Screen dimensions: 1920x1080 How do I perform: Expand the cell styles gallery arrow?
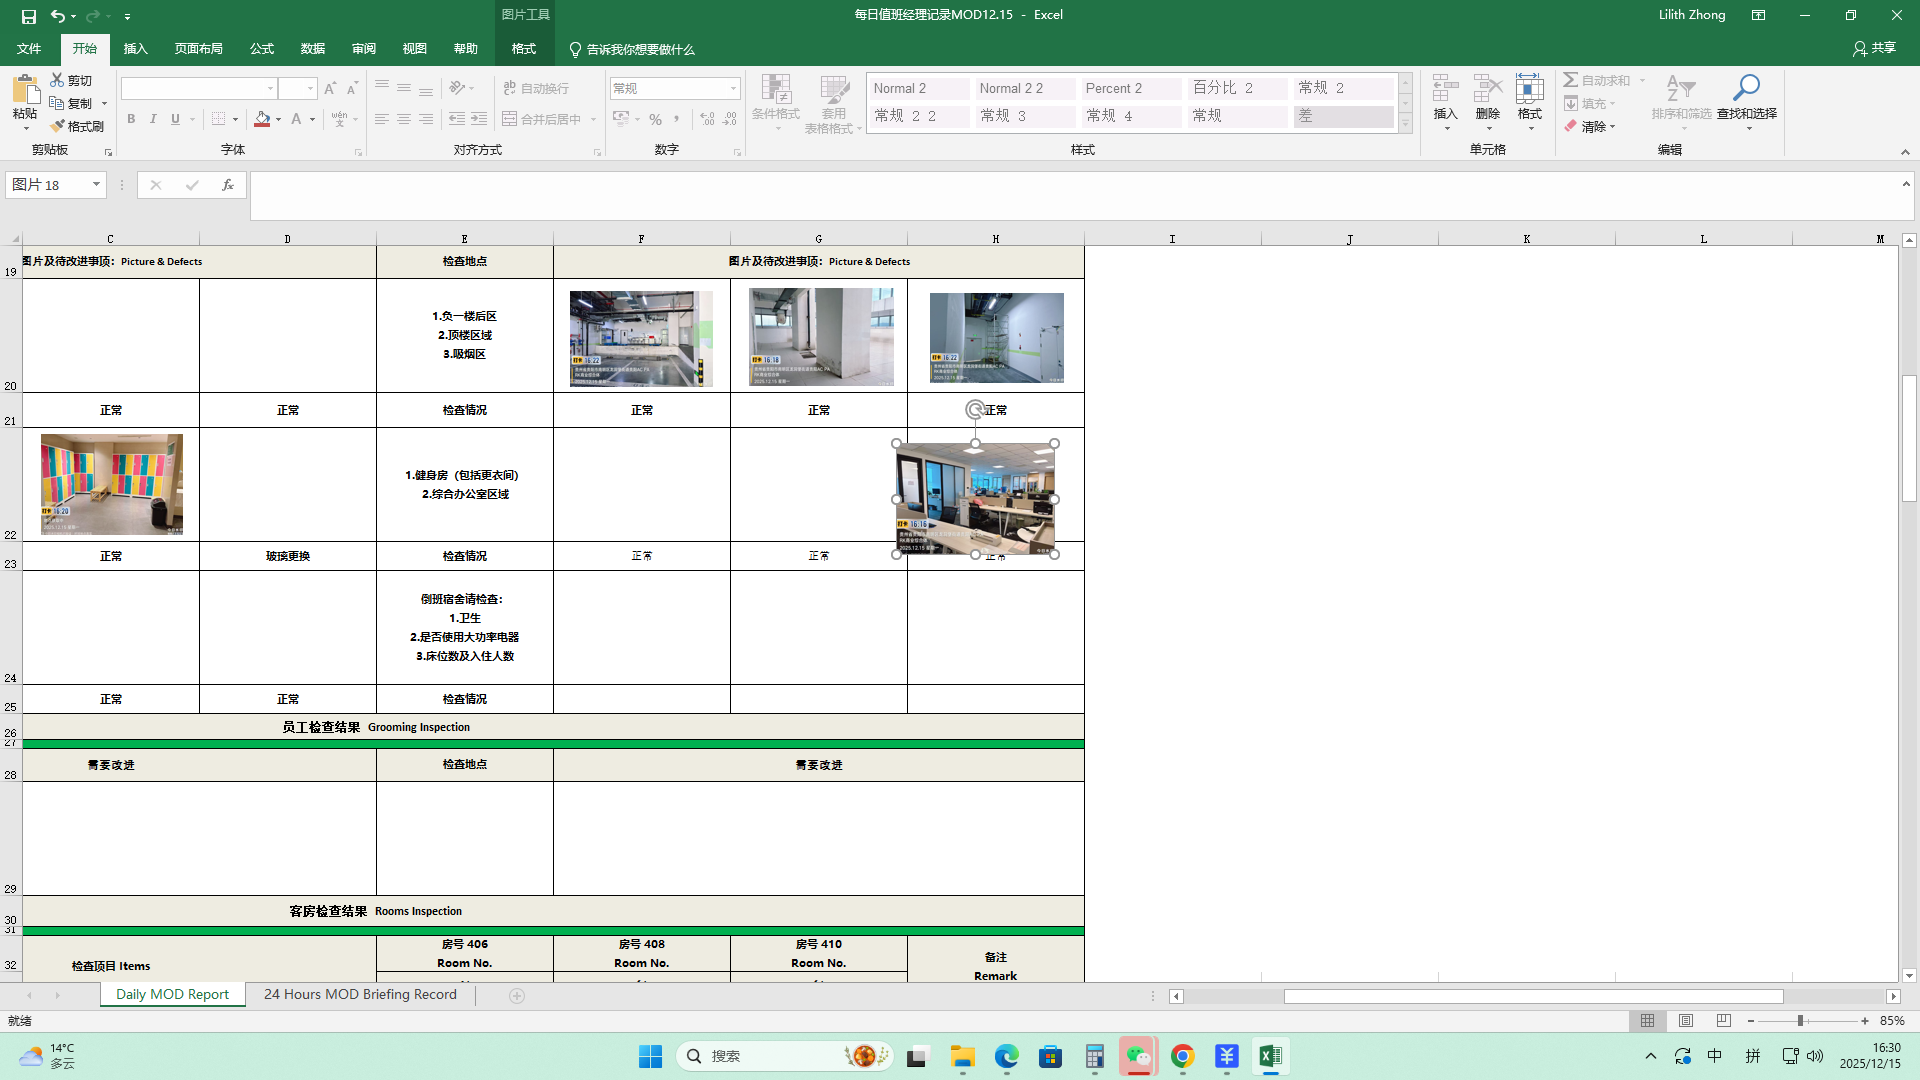[x=1405, y=124]
